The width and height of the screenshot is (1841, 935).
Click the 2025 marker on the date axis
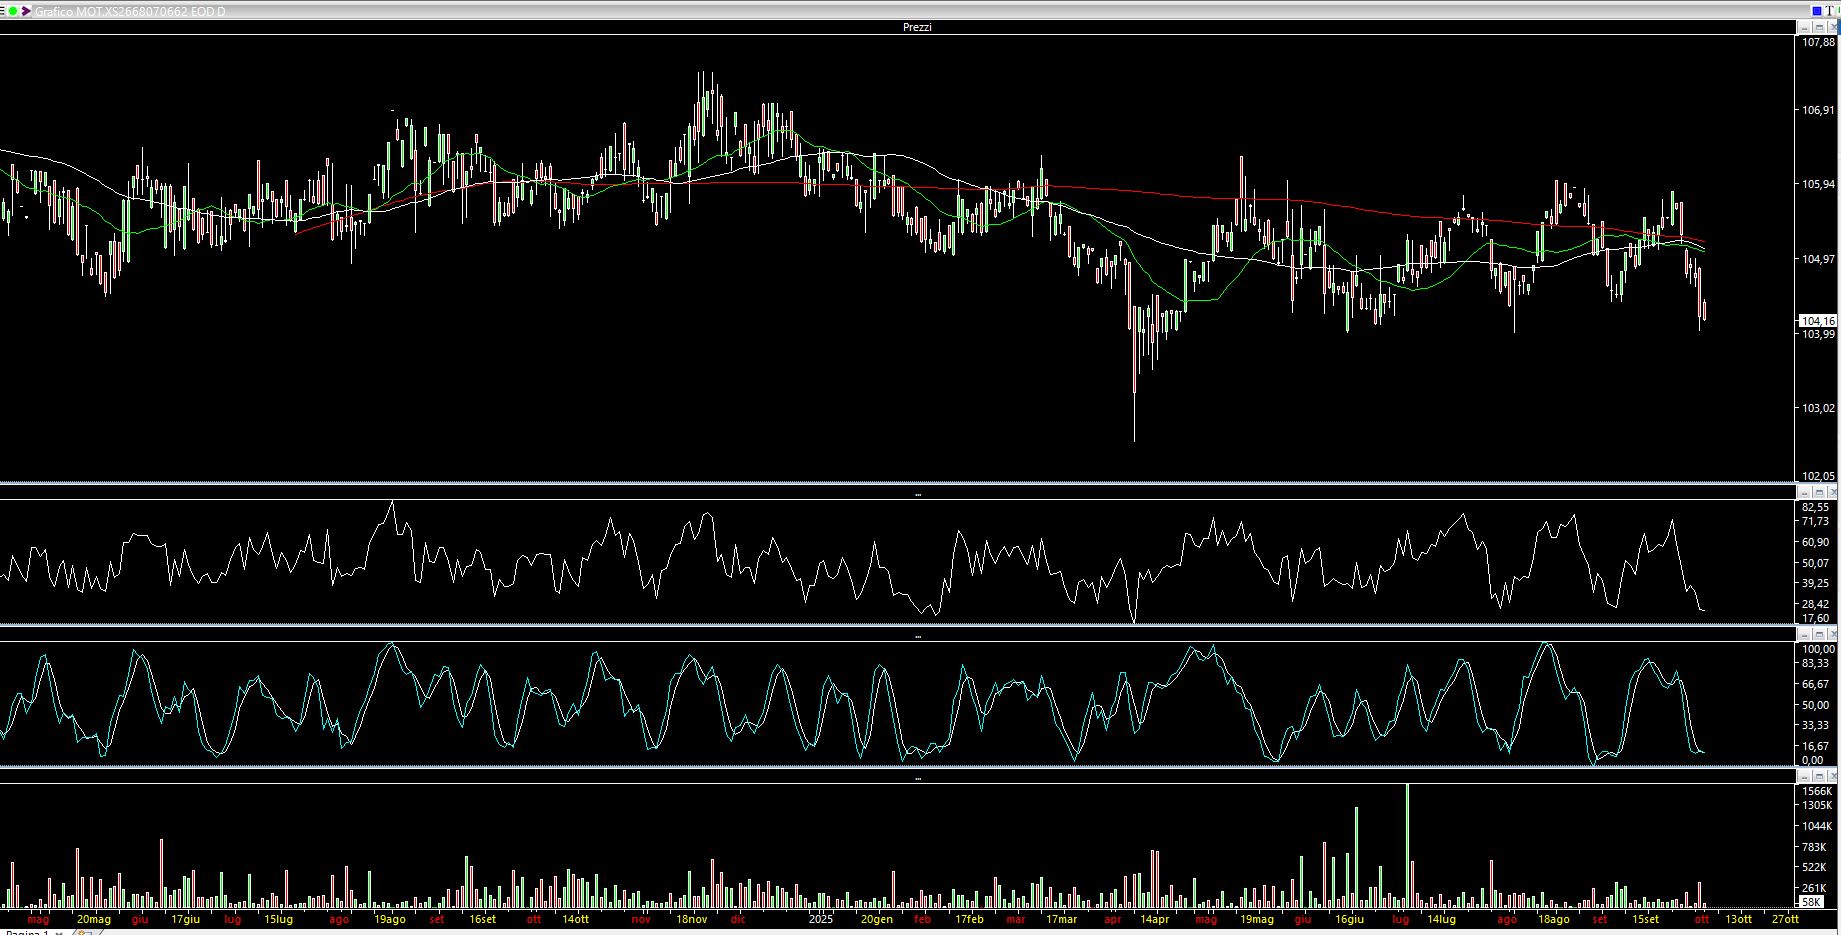pos(821,919)
